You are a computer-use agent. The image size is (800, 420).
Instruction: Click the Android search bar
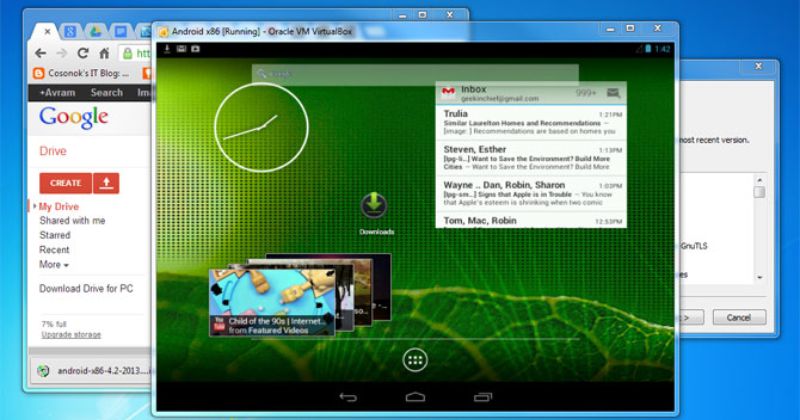(x=415, y=74)
